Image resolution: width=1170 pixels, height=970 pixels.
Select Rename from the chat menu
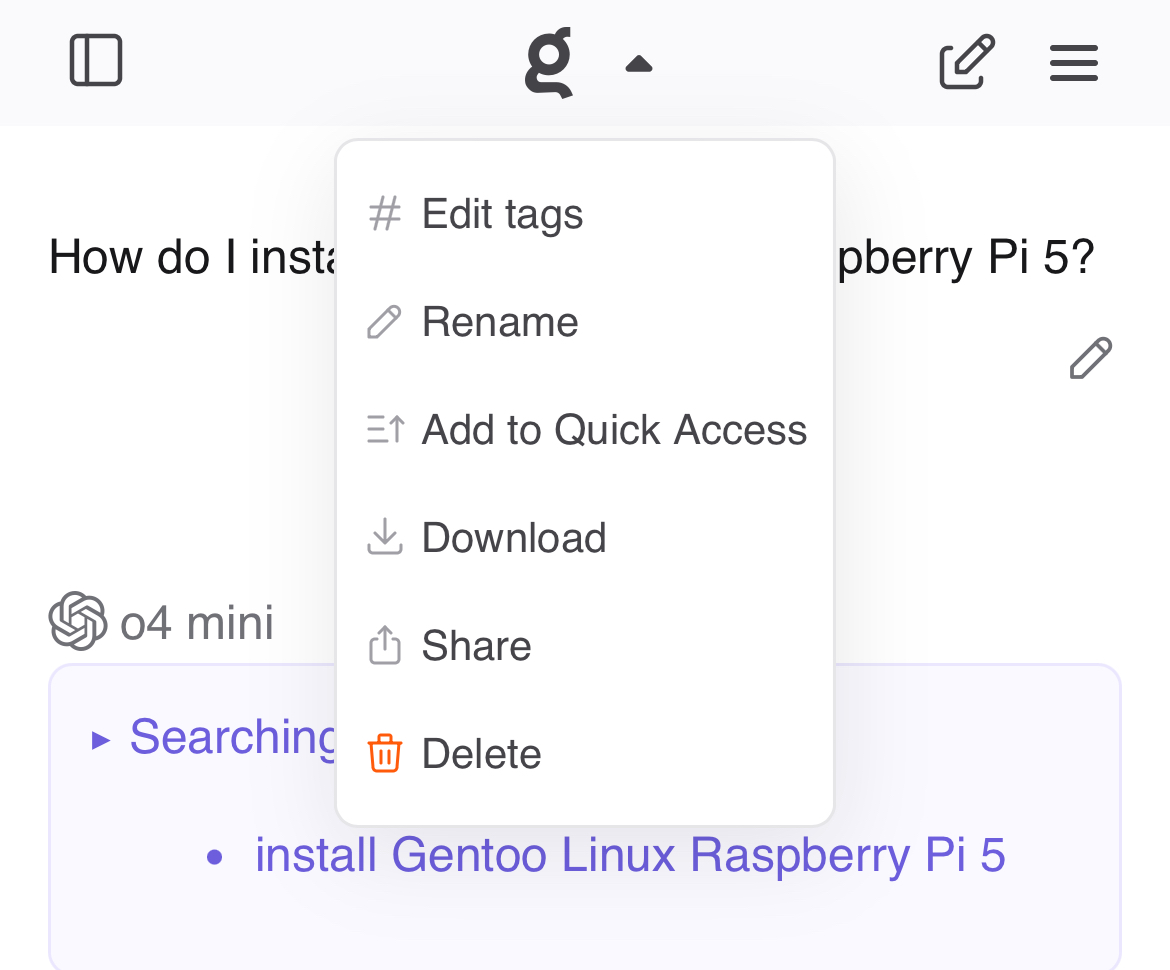(x=500, y=322)
